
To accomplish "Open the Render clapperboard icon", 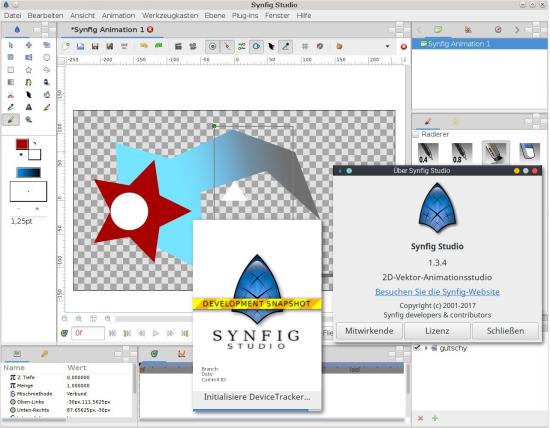I will click(178, 46).
